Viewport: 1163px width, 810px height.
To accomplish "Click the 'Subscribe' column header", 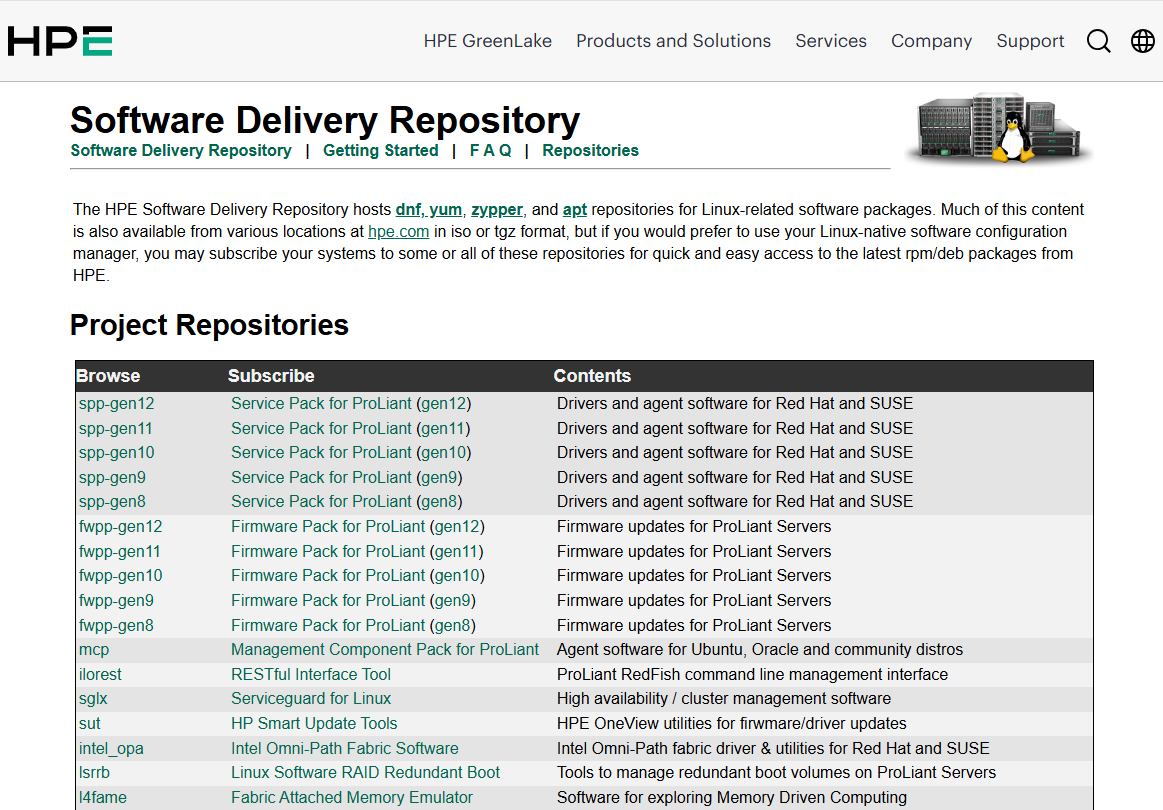I will pyautogui.click(x=271, y=376).
